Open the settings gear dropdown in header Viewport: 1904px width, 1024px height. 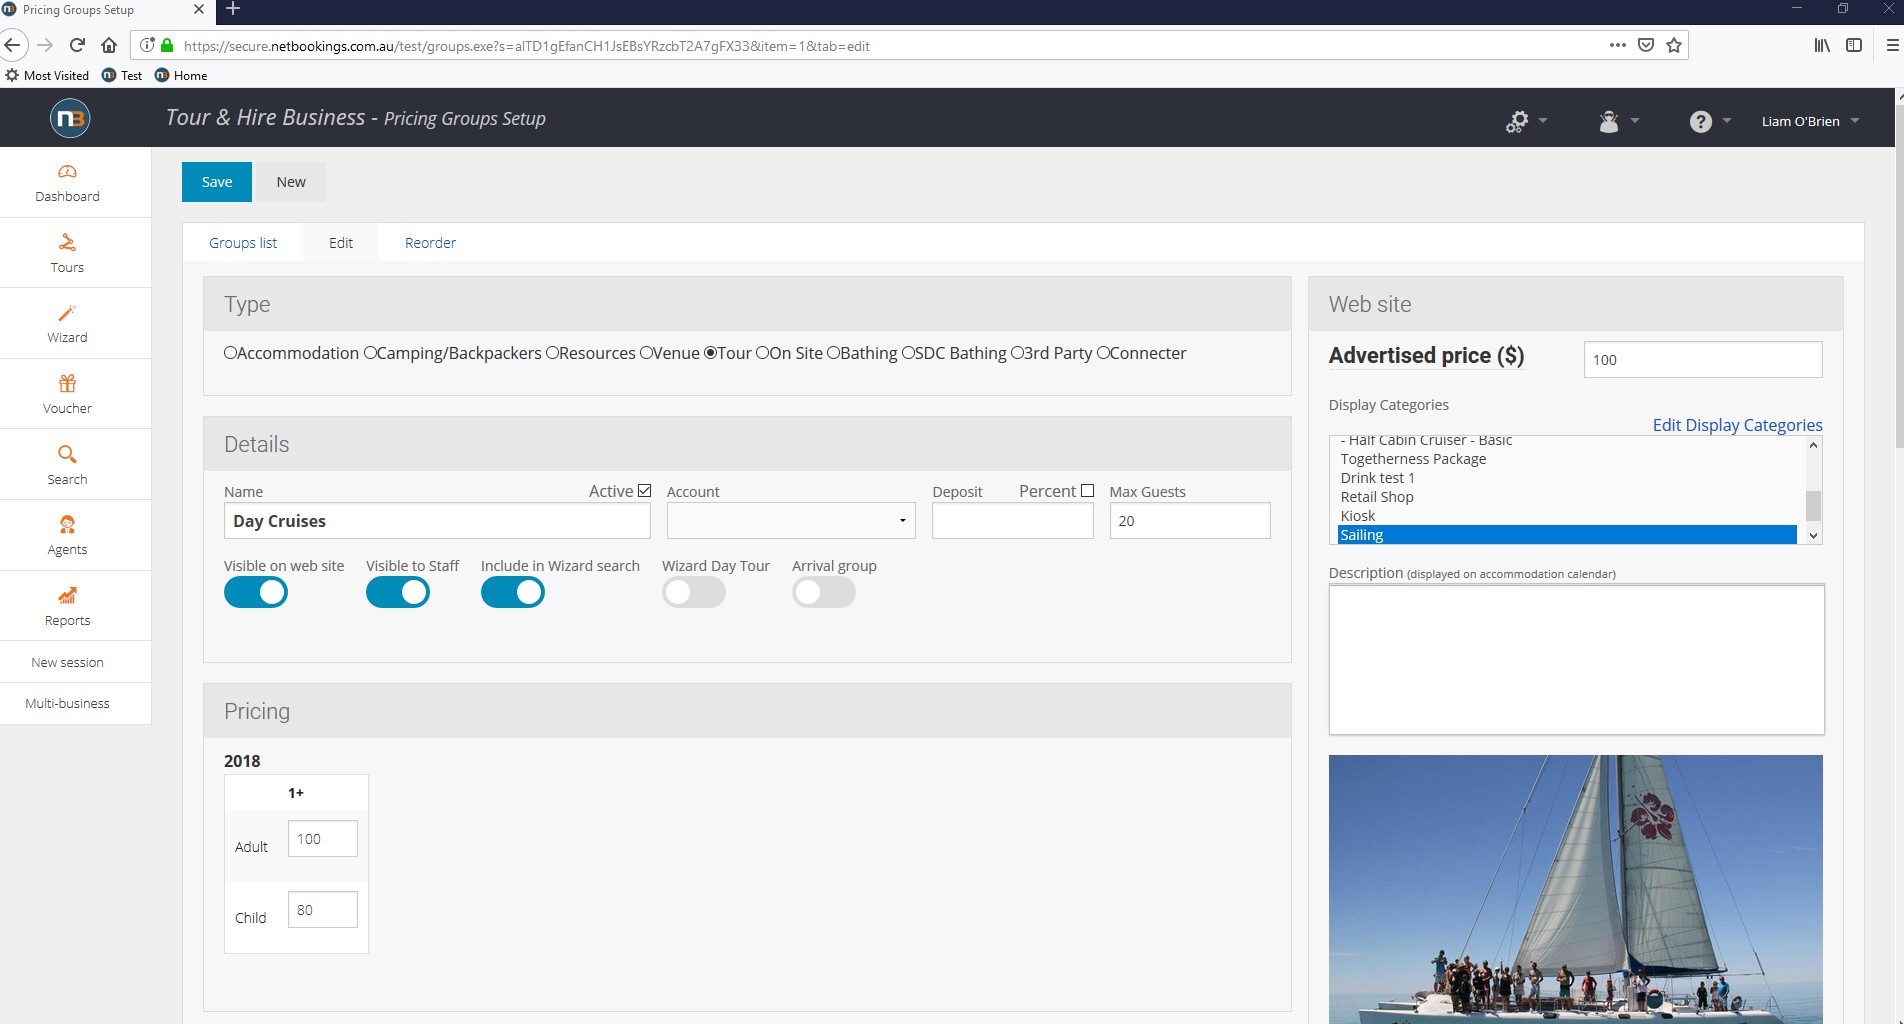[1525, 121]
